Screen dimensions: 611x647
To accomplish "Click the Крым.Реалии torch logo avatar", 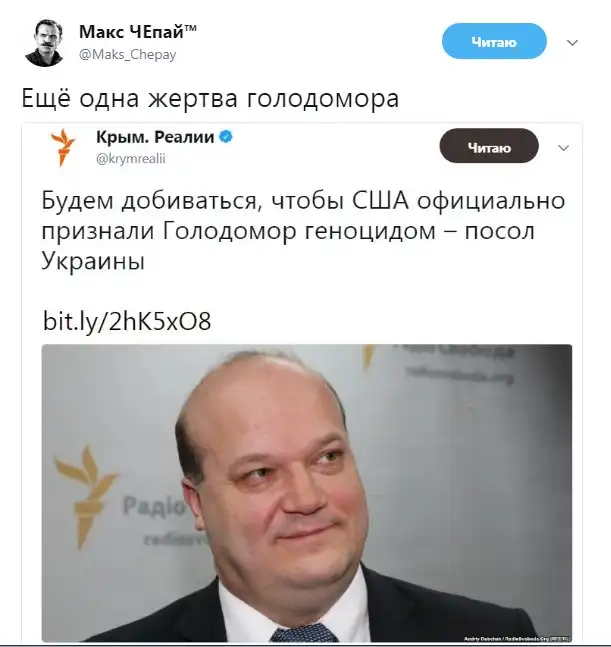I will point(63,147).
